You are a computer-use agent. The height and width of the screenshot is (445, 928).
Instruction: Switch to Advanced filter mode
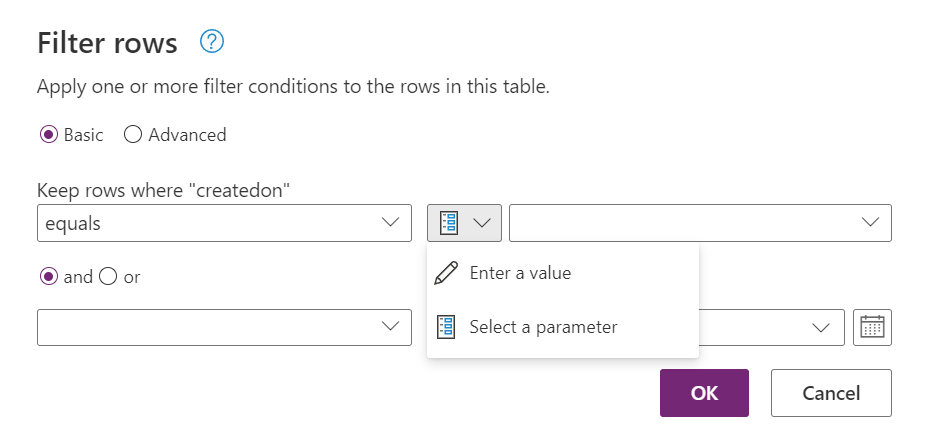(133, 135)
